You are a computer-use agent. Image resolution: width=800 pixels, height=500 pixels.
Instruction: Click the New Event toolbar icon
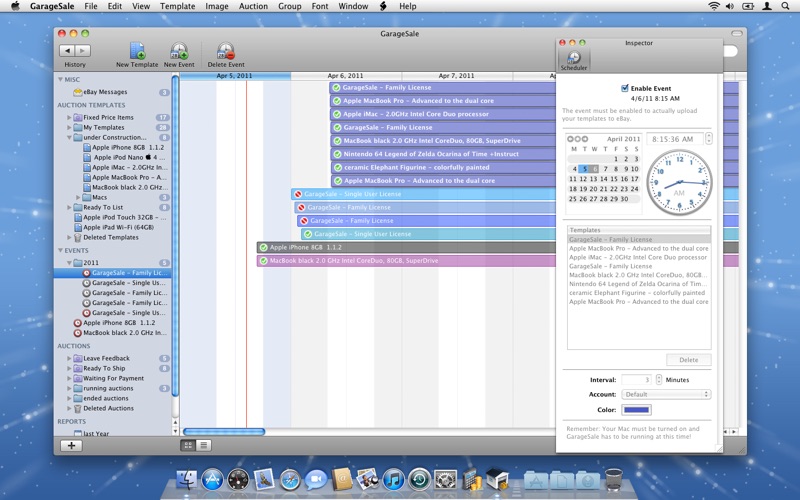pos(179,52)
